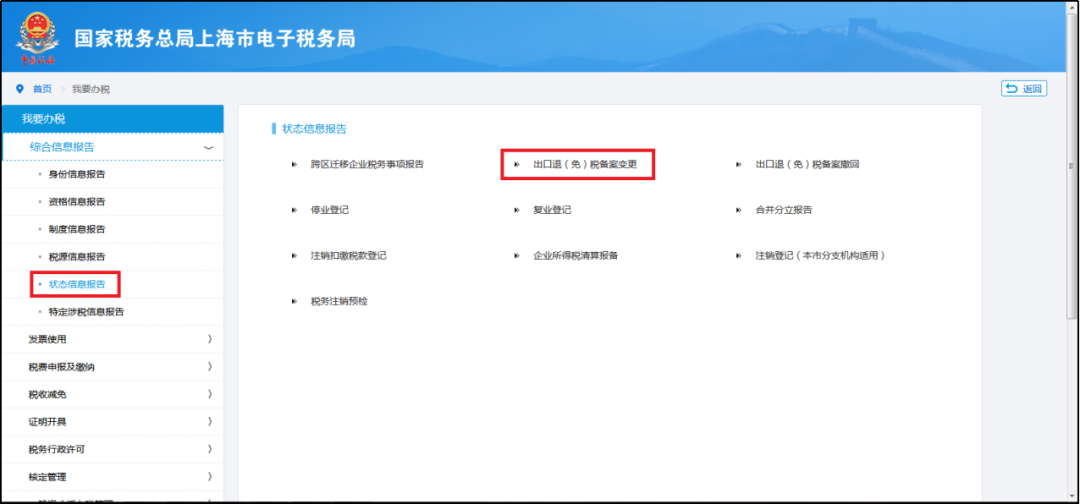Select 特定涉税信息报告 in the sidebar
This screenshot has height=504, width=1080.
[x=87, y=312]
